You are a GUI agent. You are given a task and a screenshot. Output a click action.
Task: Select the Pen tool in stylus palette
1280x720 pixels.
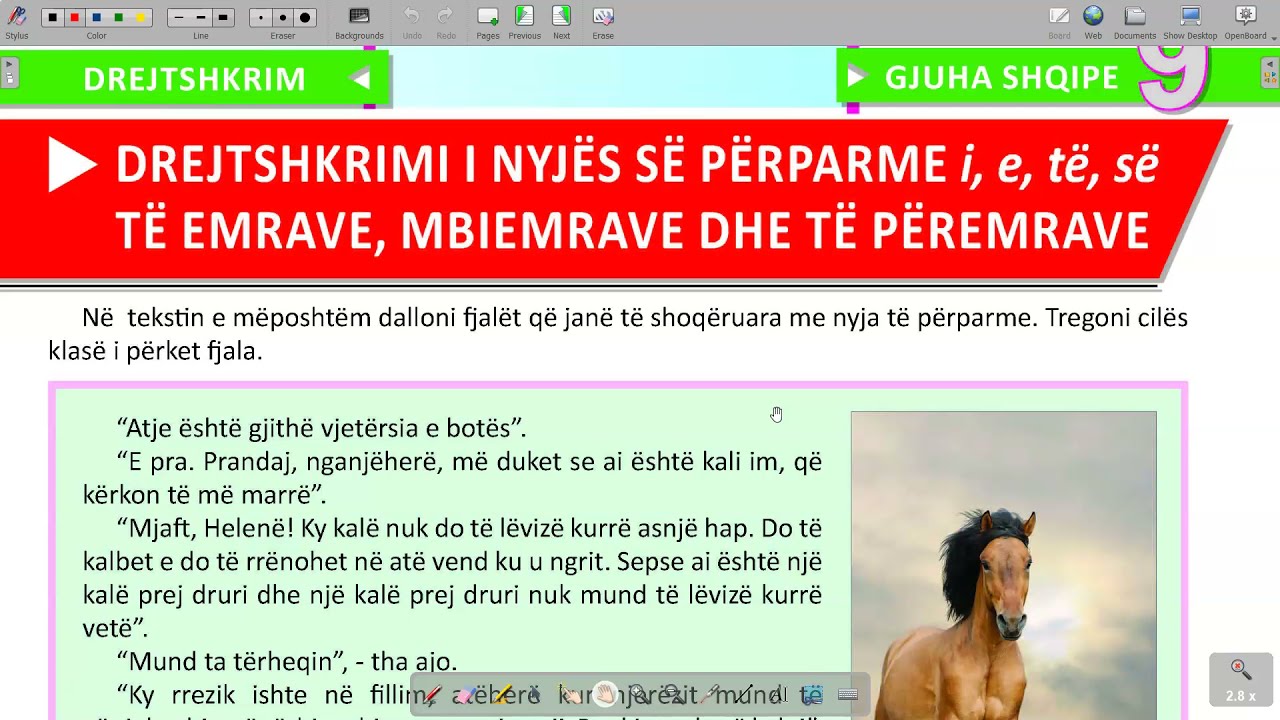click(432, 695)
